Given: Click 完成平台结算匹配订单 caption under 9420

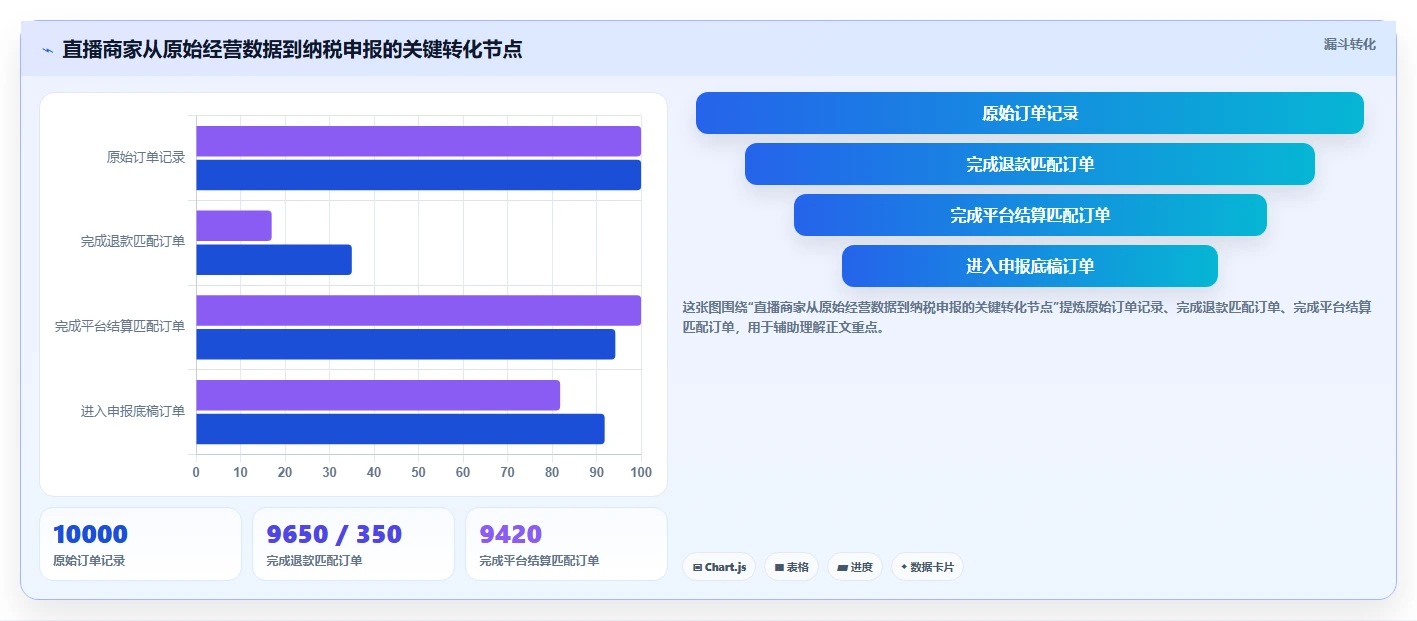Looking at the screenshot, I should (539, 561).
